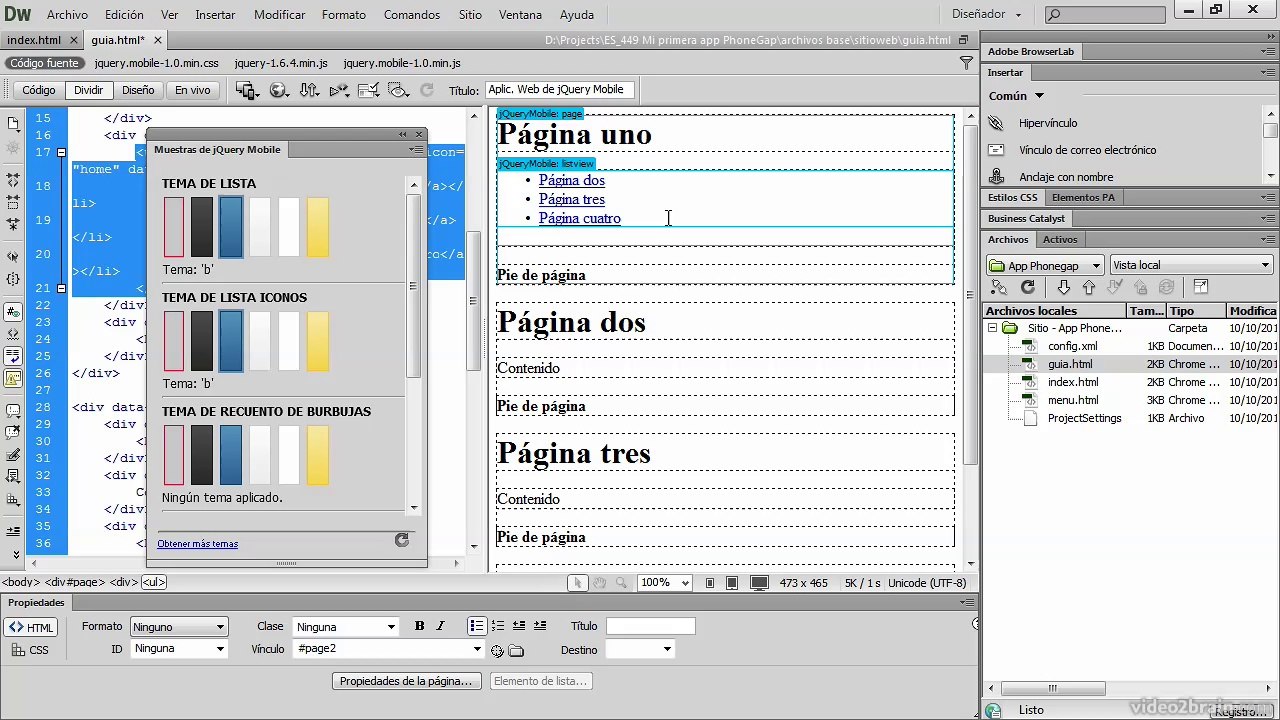Viewport: 1280px width, 720px height.
Task: Click the Obtener más temas link
Action: pyautogui.click(x=198, y=544)
